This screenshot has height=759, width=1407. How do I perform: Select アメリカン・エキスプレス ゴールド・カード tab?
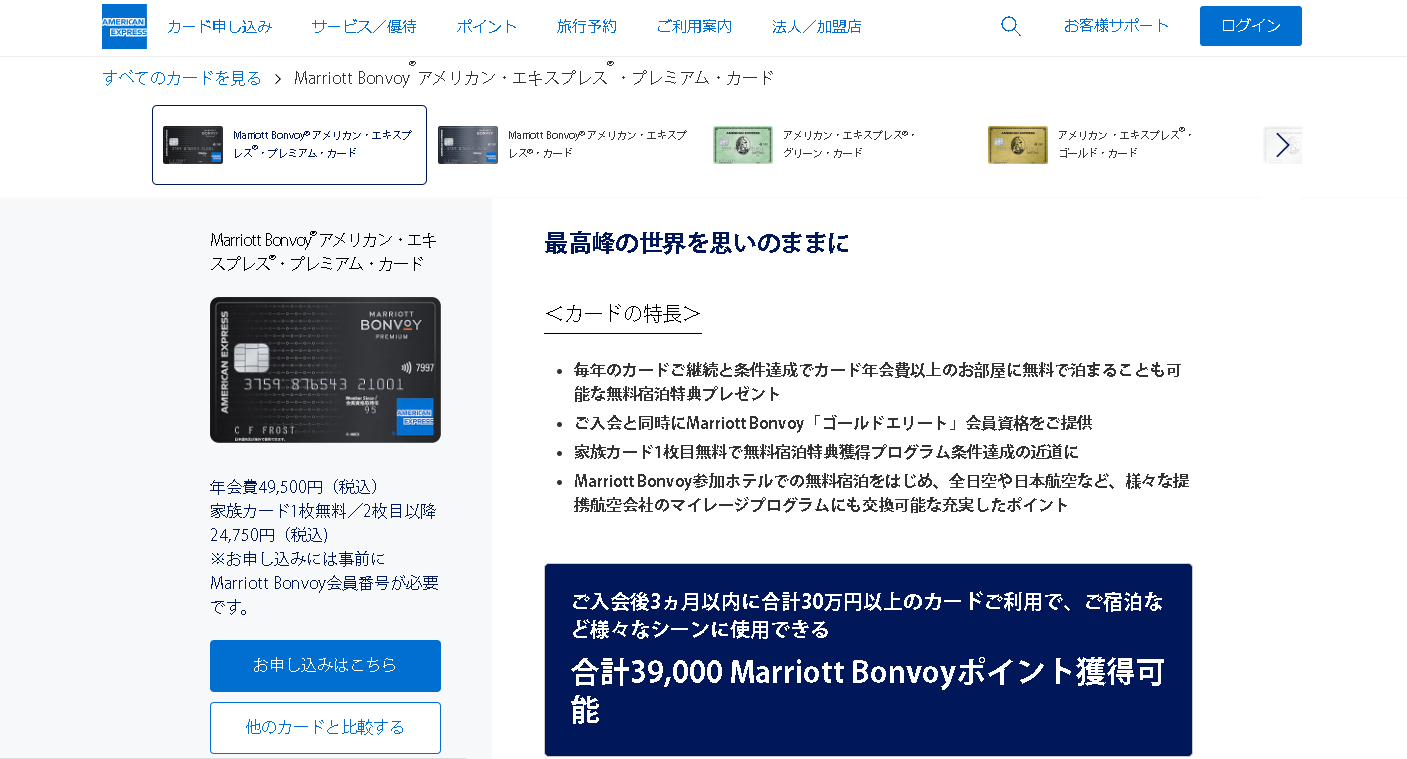click(x=1114, y=145)
